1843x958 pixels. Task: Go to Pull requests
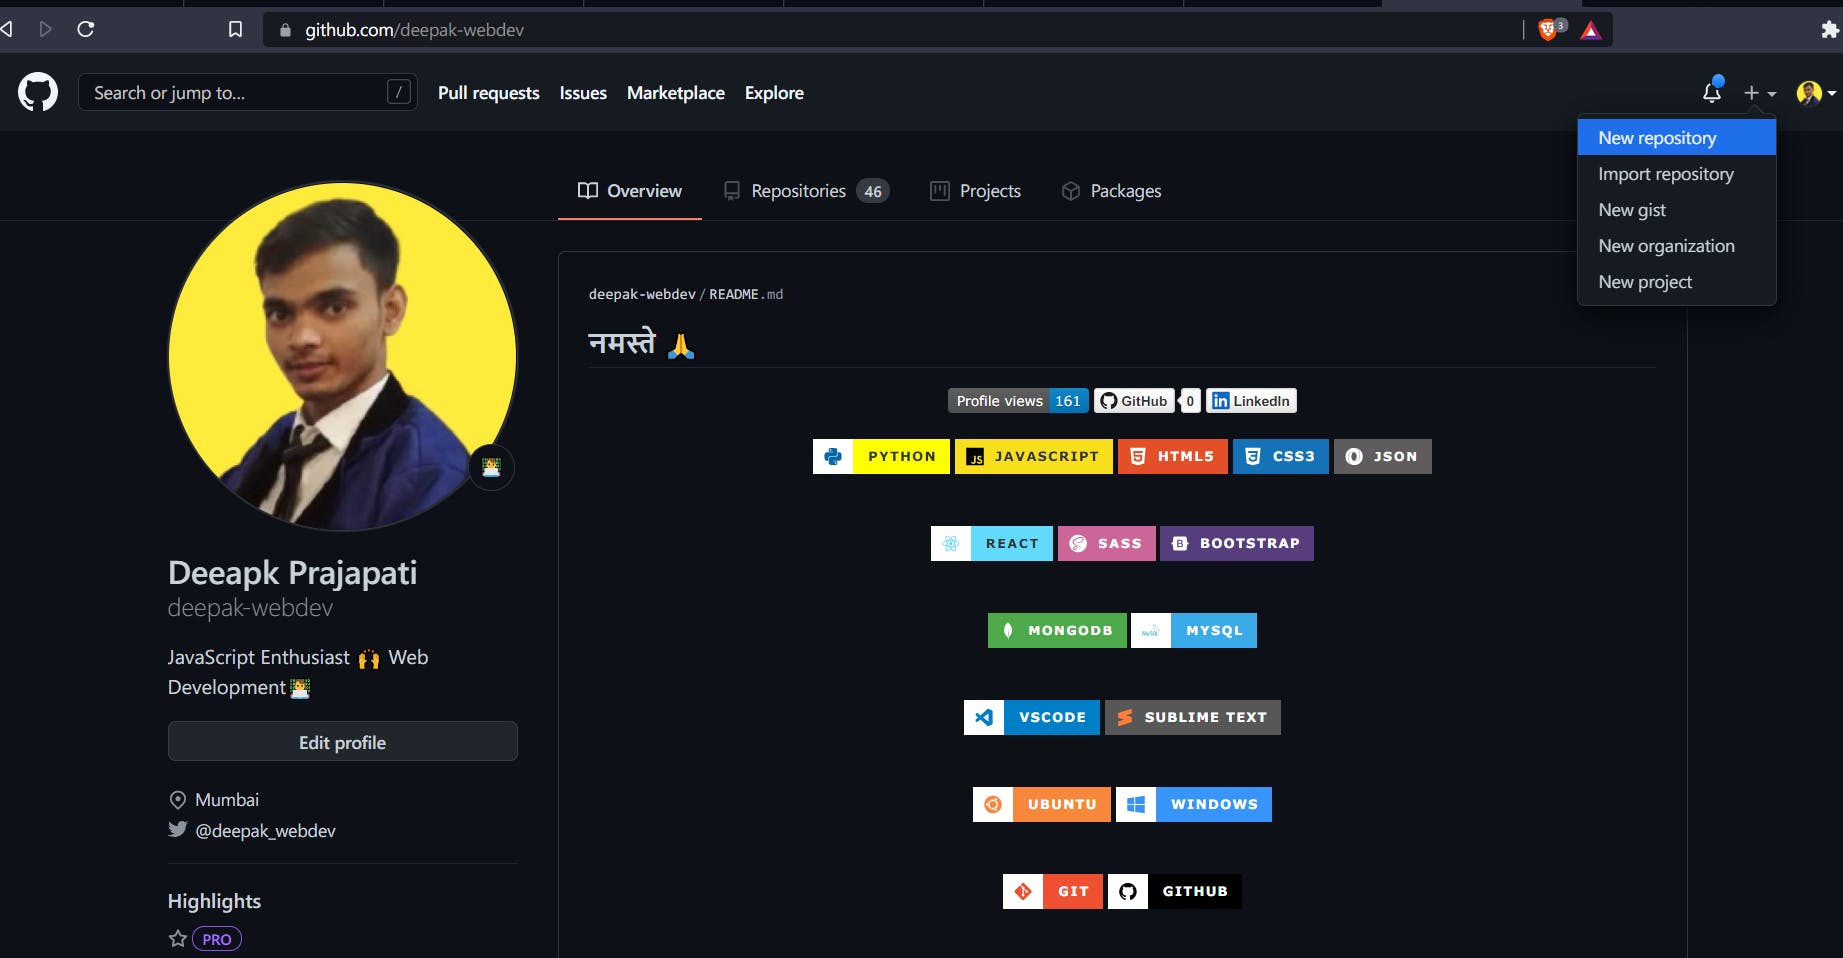tap(488, 92)
